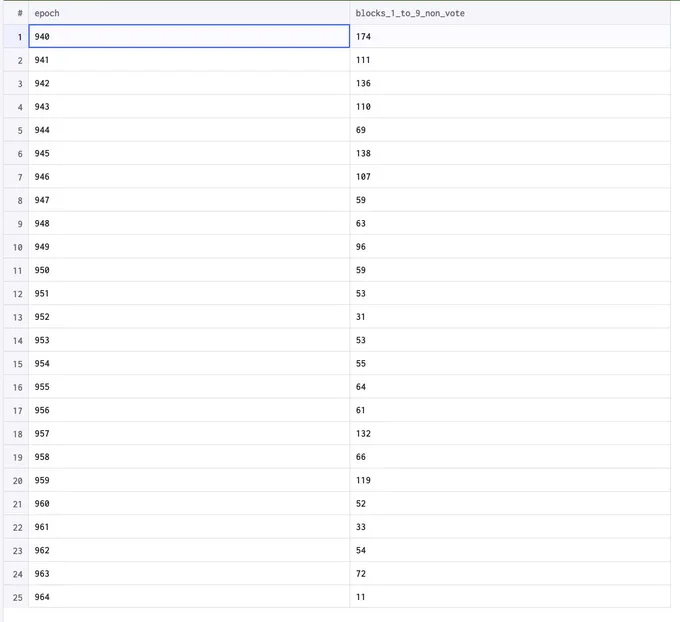Select value cell 132
Viewport: 680px width, 622px height.
[510, 434]
